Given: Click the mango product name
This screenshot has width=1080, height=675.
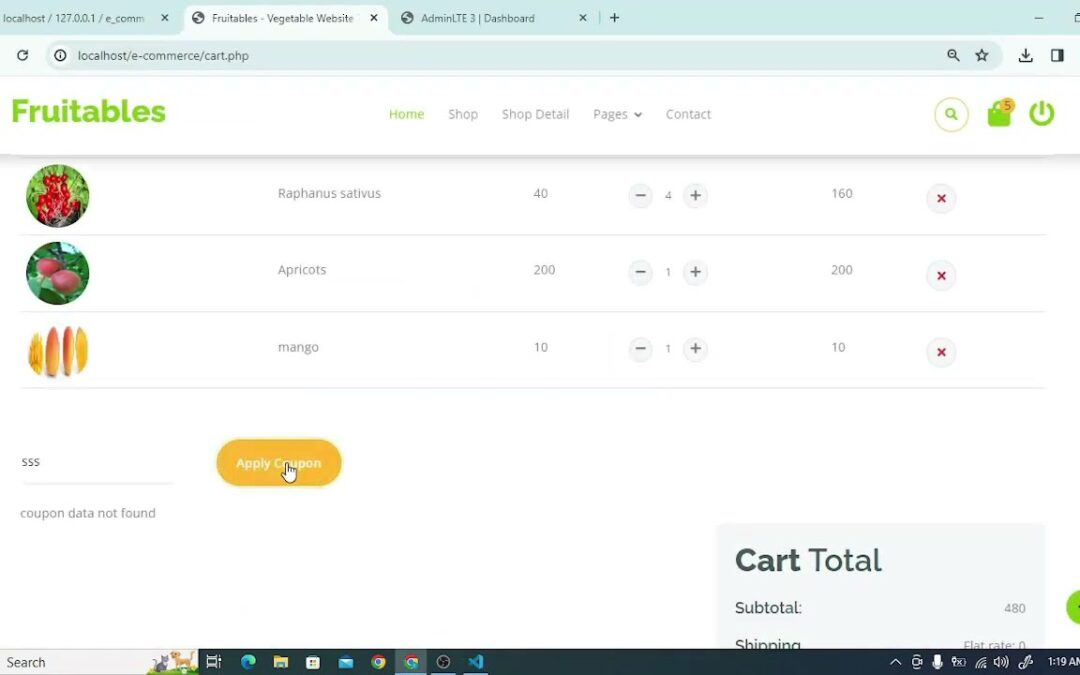Looking at the screenshot, I should [x=298, y=347].
